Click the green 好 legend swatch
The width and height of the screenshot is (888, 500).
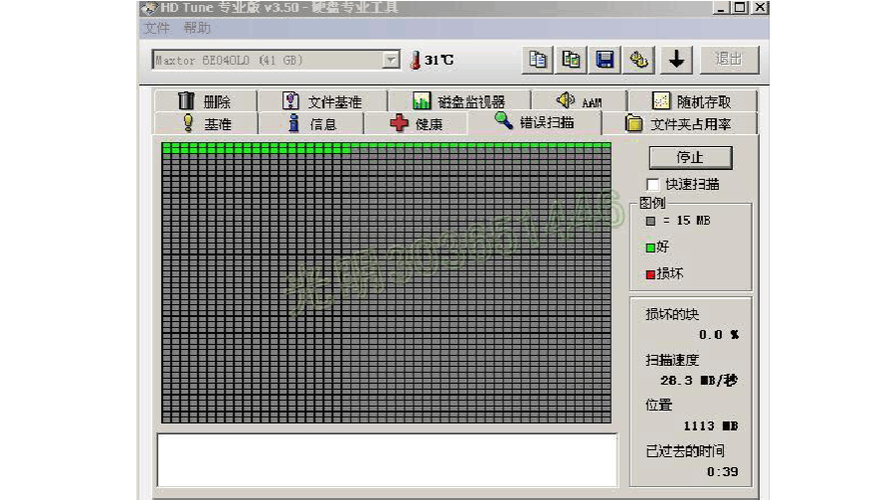[650, 247]
